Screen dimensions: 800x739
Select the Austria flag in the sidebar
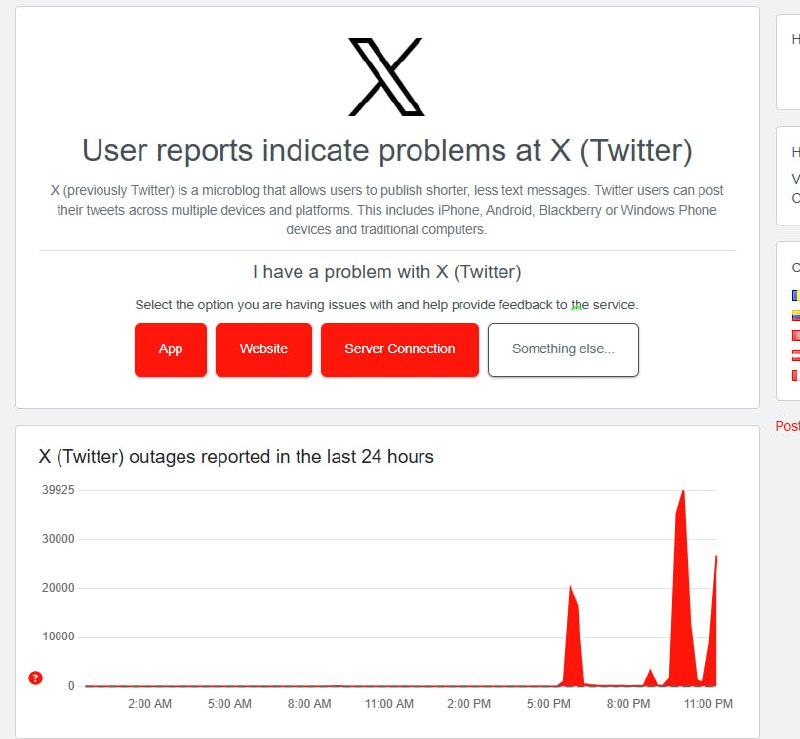pos(795,355)
